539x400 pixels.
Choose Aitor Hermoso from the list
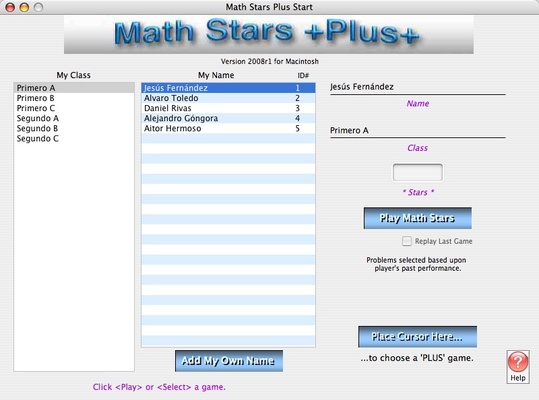click(x=228, y=128)
